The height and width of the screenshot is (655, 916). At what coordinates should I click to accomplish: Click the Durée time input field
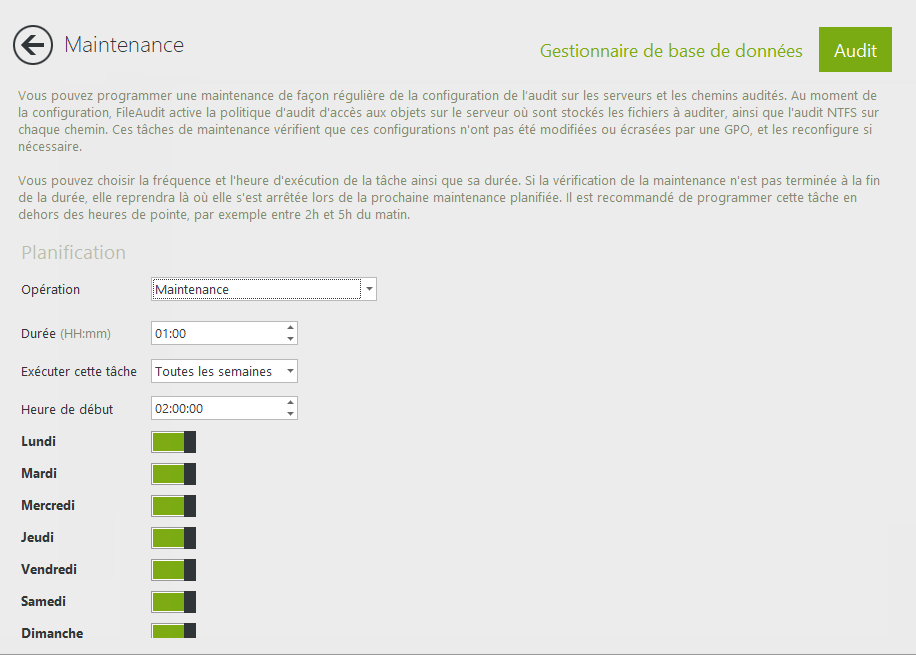pyautogui.click(x=216, y=333)
